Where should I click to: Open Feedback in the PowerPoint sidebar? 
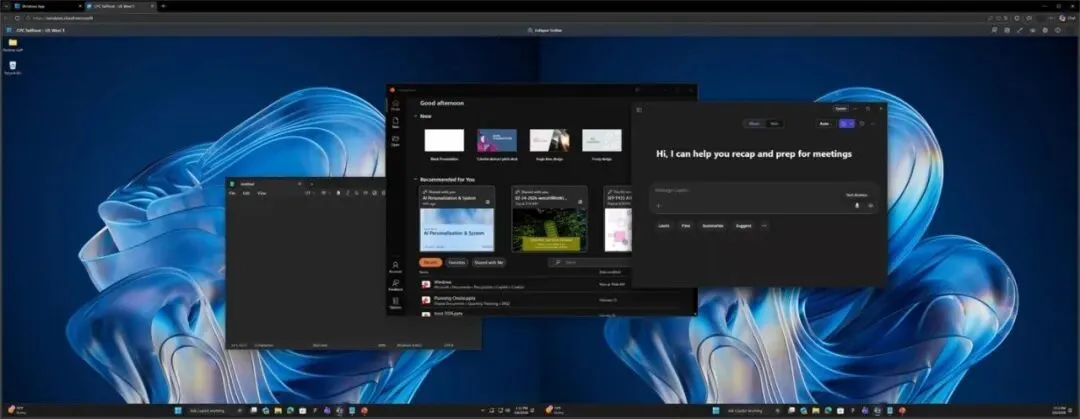[x=395, y=285]
